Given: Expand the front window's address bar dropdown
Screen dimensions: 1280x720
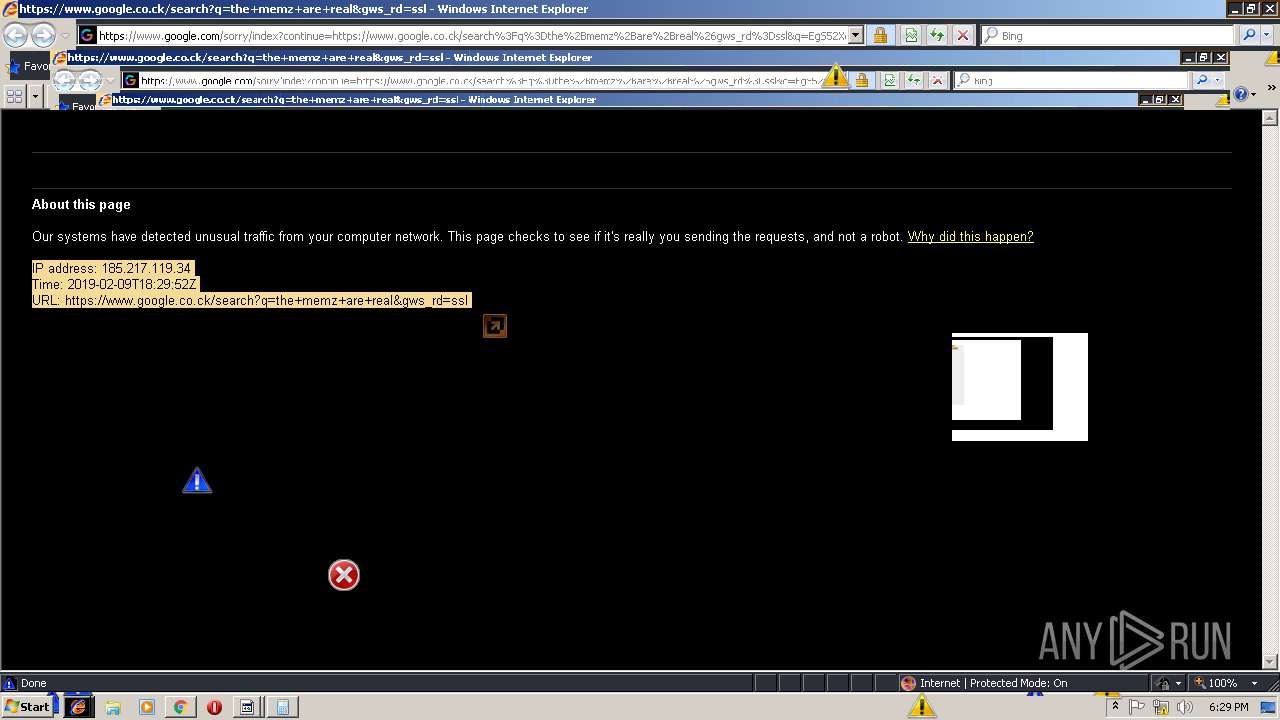Looking at the screenshot, I should [x=855, y=36].
